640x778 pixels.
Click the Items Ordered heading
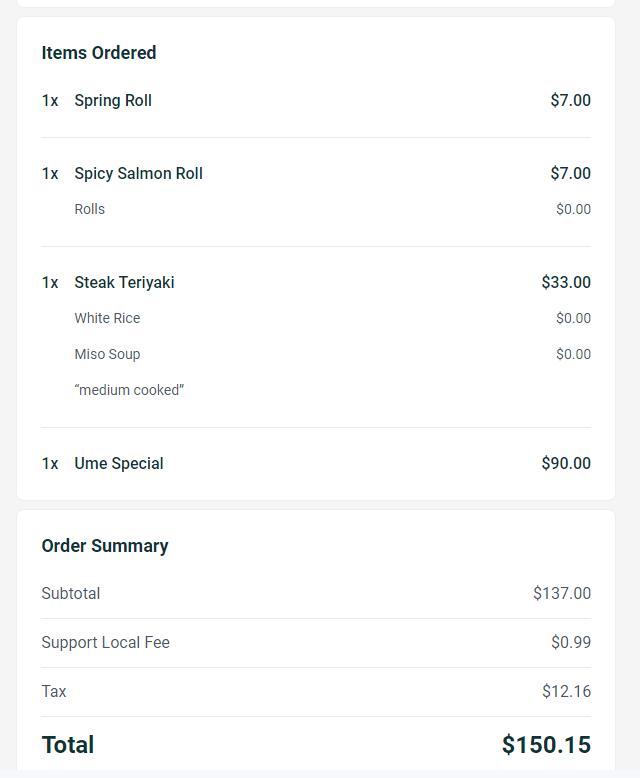coord(99,53)
